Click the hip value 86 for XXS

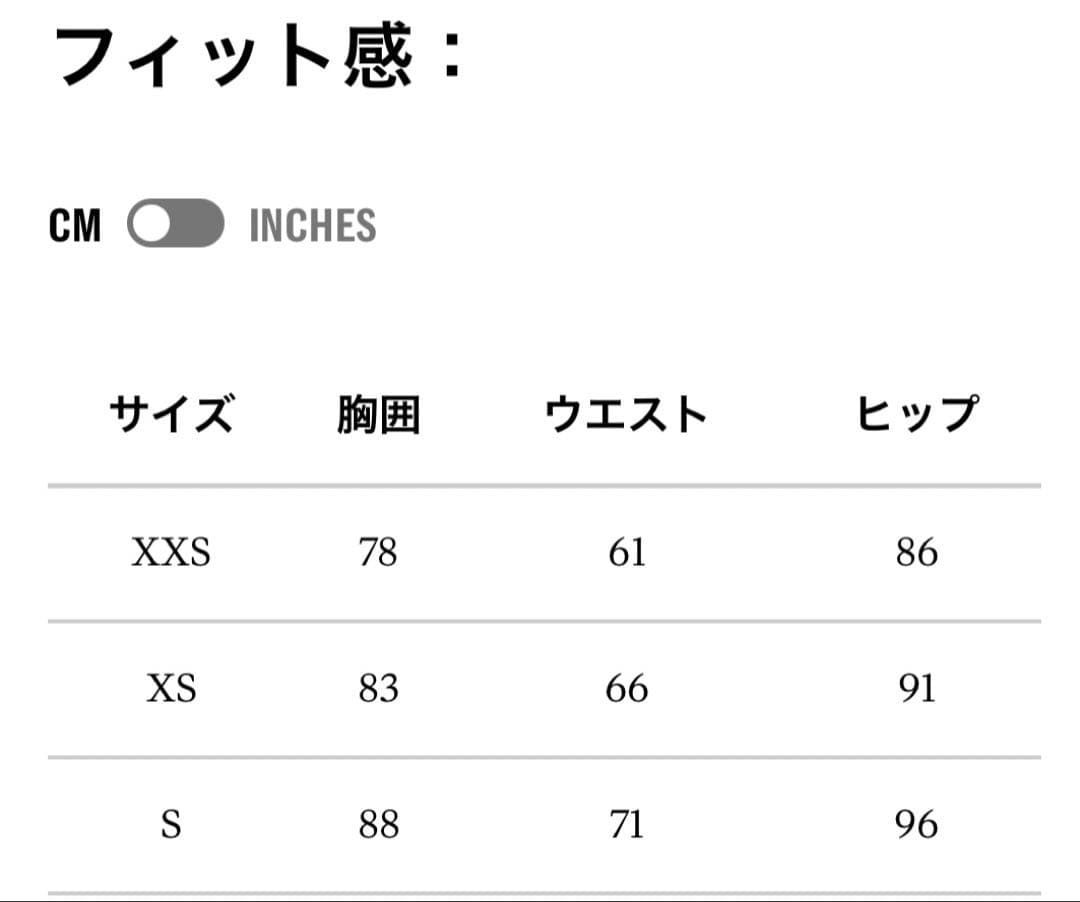tap(918, 552)
